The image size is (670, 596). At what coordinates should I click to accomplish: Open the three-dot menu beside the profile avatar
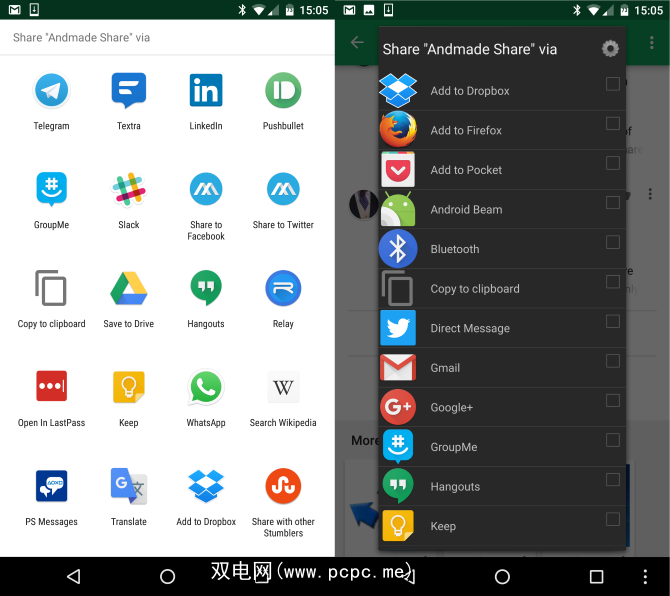650,194
